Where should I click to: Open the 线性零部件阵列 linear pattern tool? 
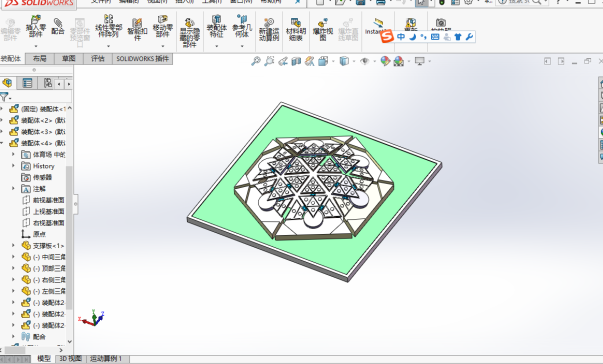click(108, 26)
